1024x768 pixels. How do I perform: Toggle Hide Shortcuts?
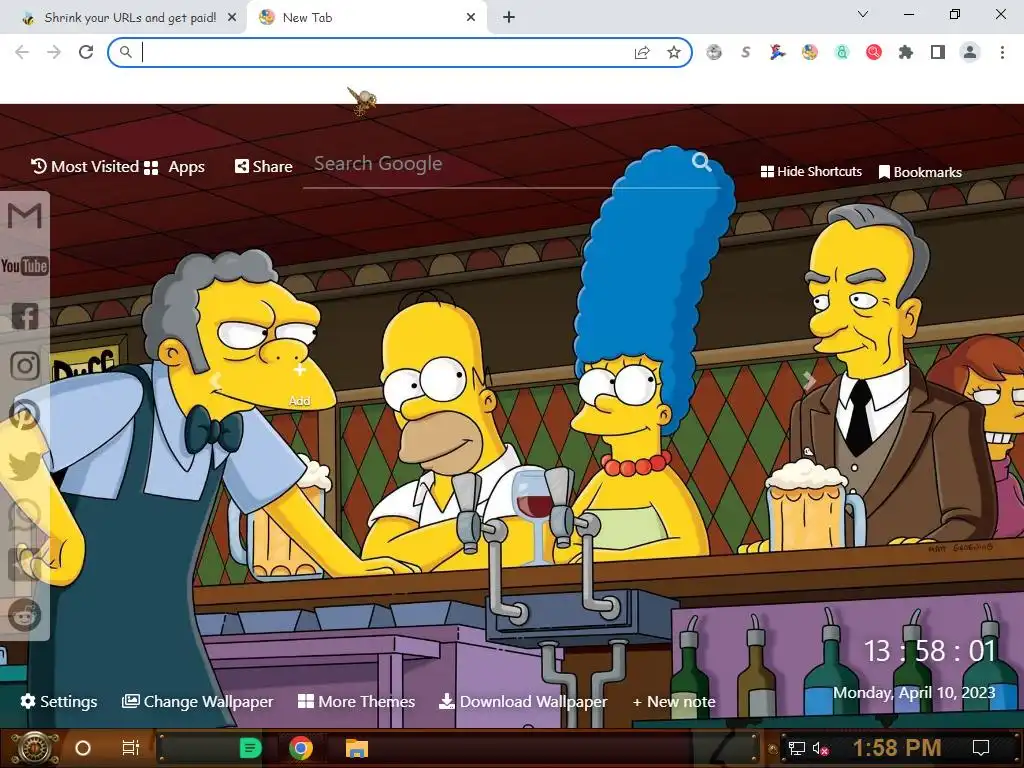coord(811,171)
